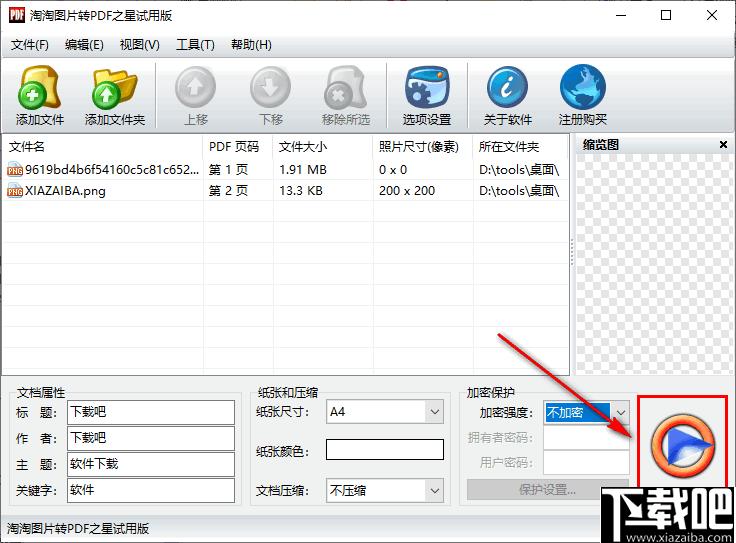Open the View (视图) menu
This screenshot has width=736, height=543.
point(139,45)
